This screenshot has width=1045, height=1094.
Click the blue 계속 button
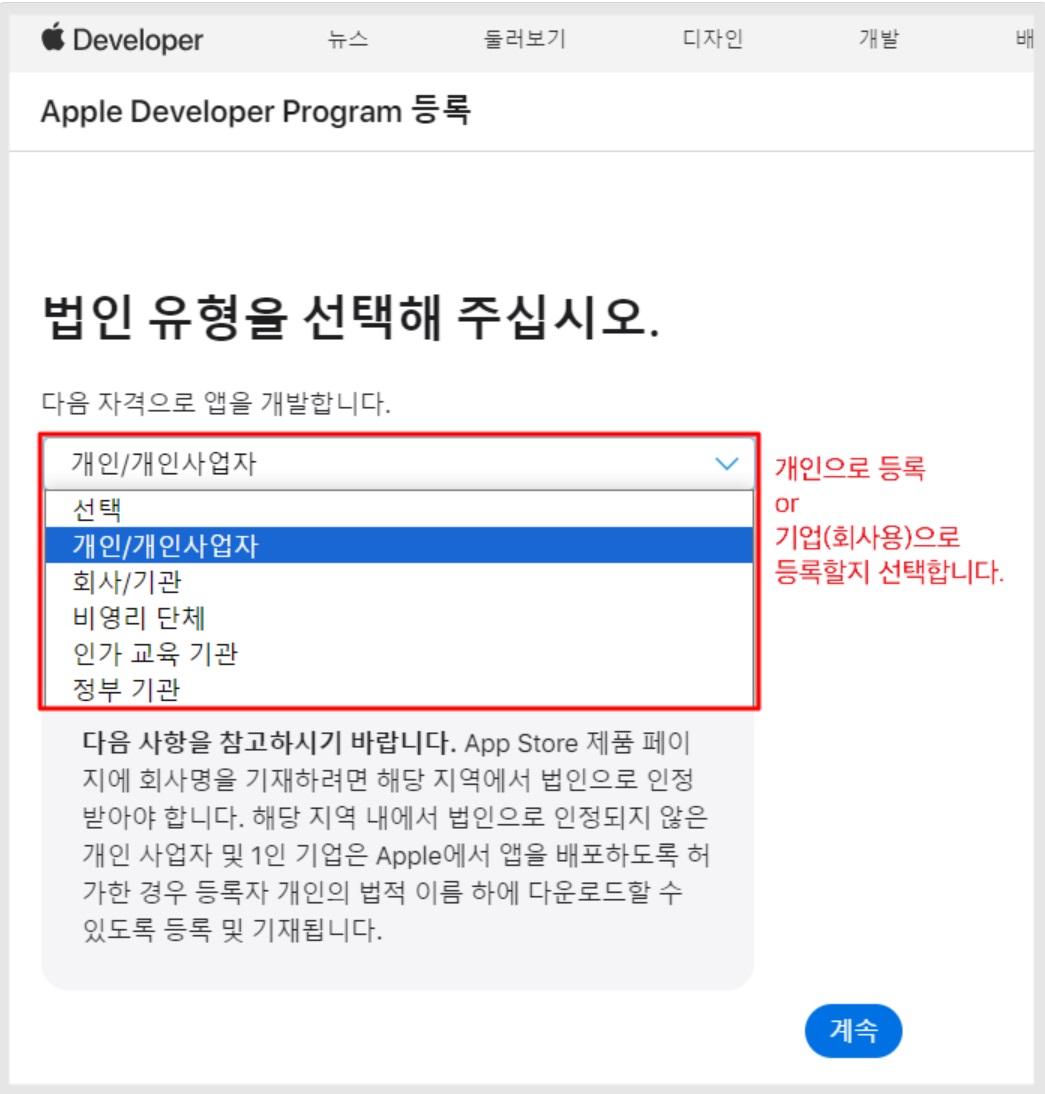tap(853, 1031)
